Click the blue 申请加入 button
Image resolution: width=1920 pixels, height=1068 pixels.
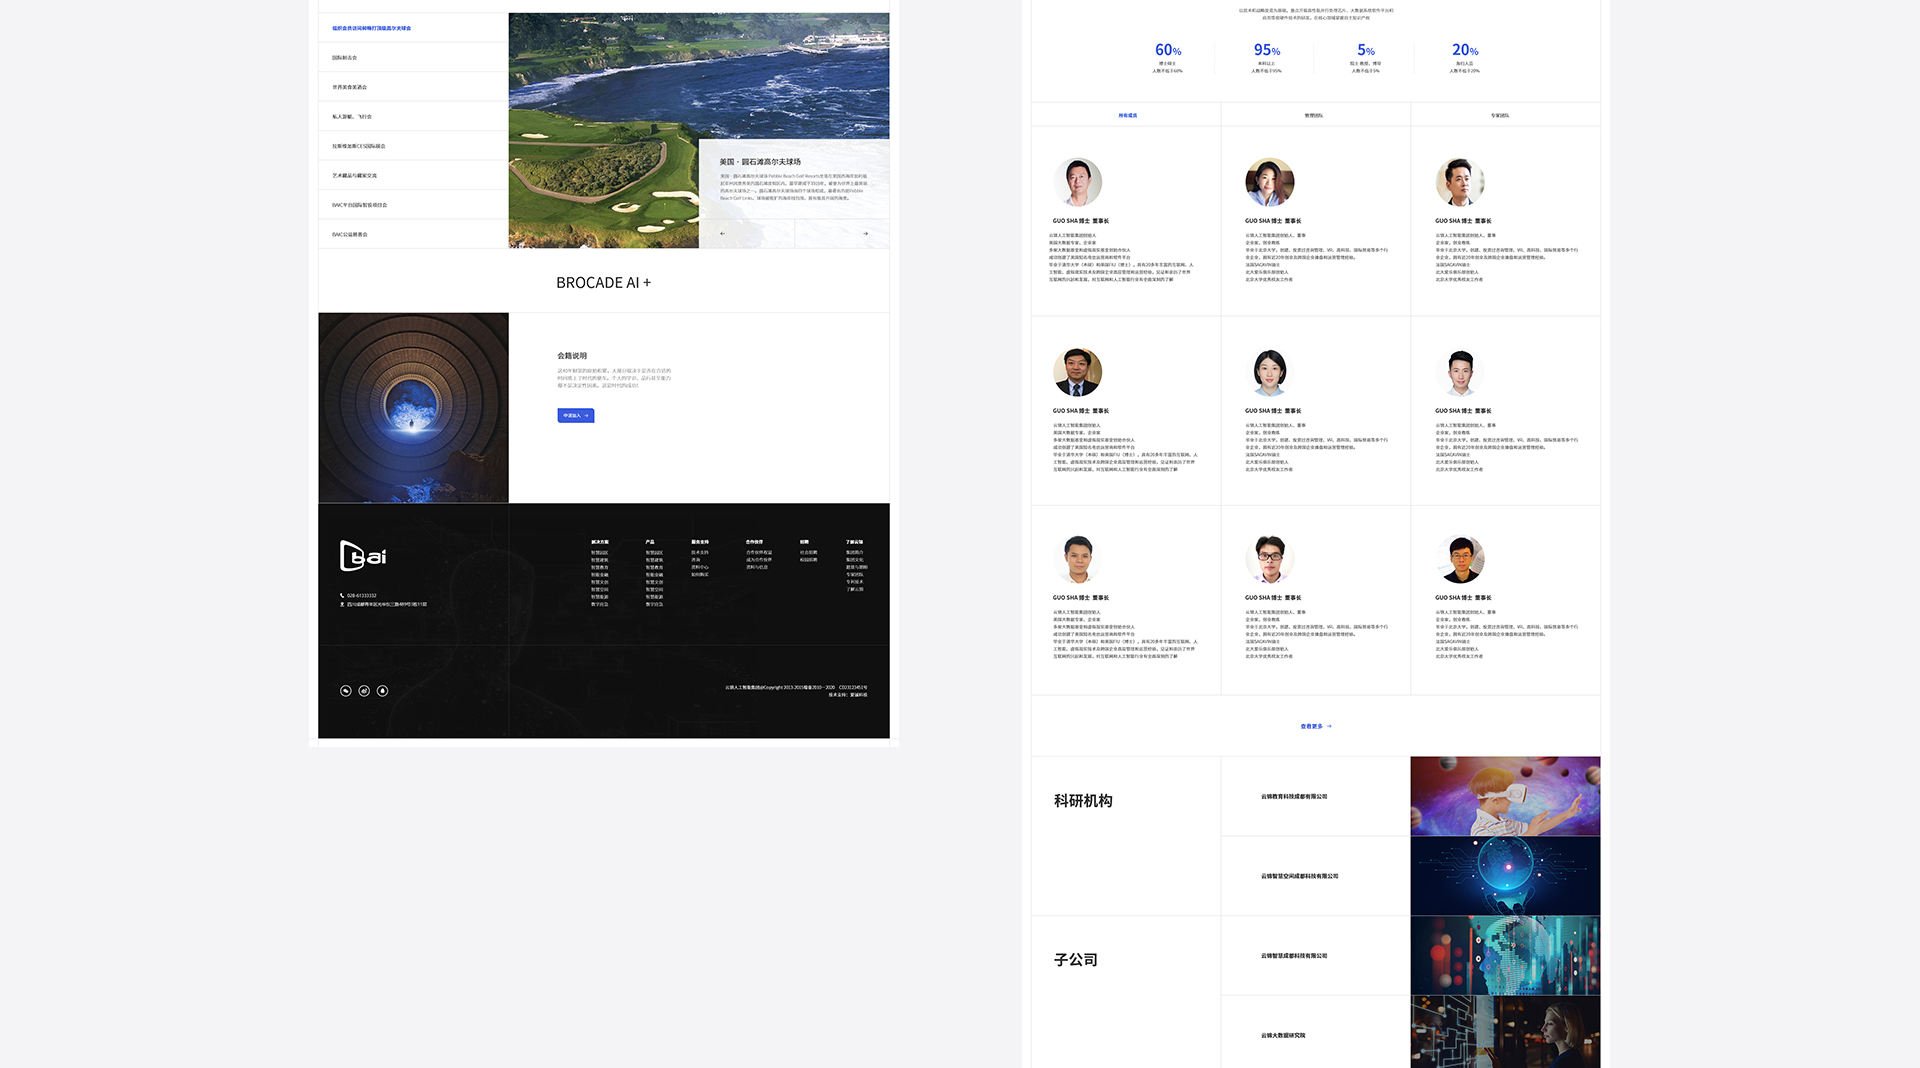[x=576, y=416]
